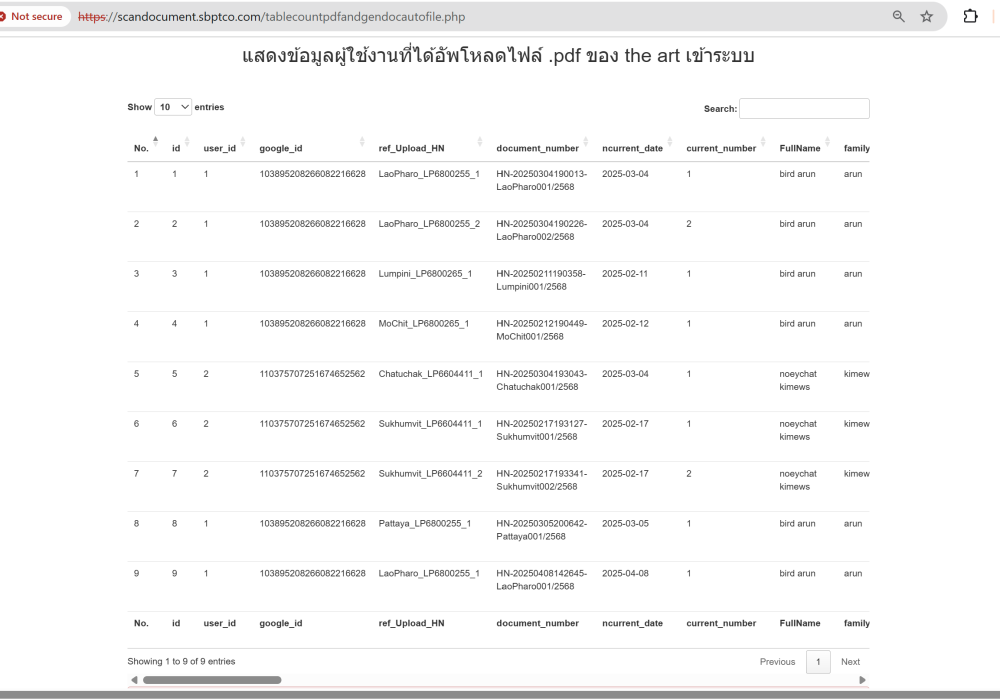Sort by id column header

[176, 148]
